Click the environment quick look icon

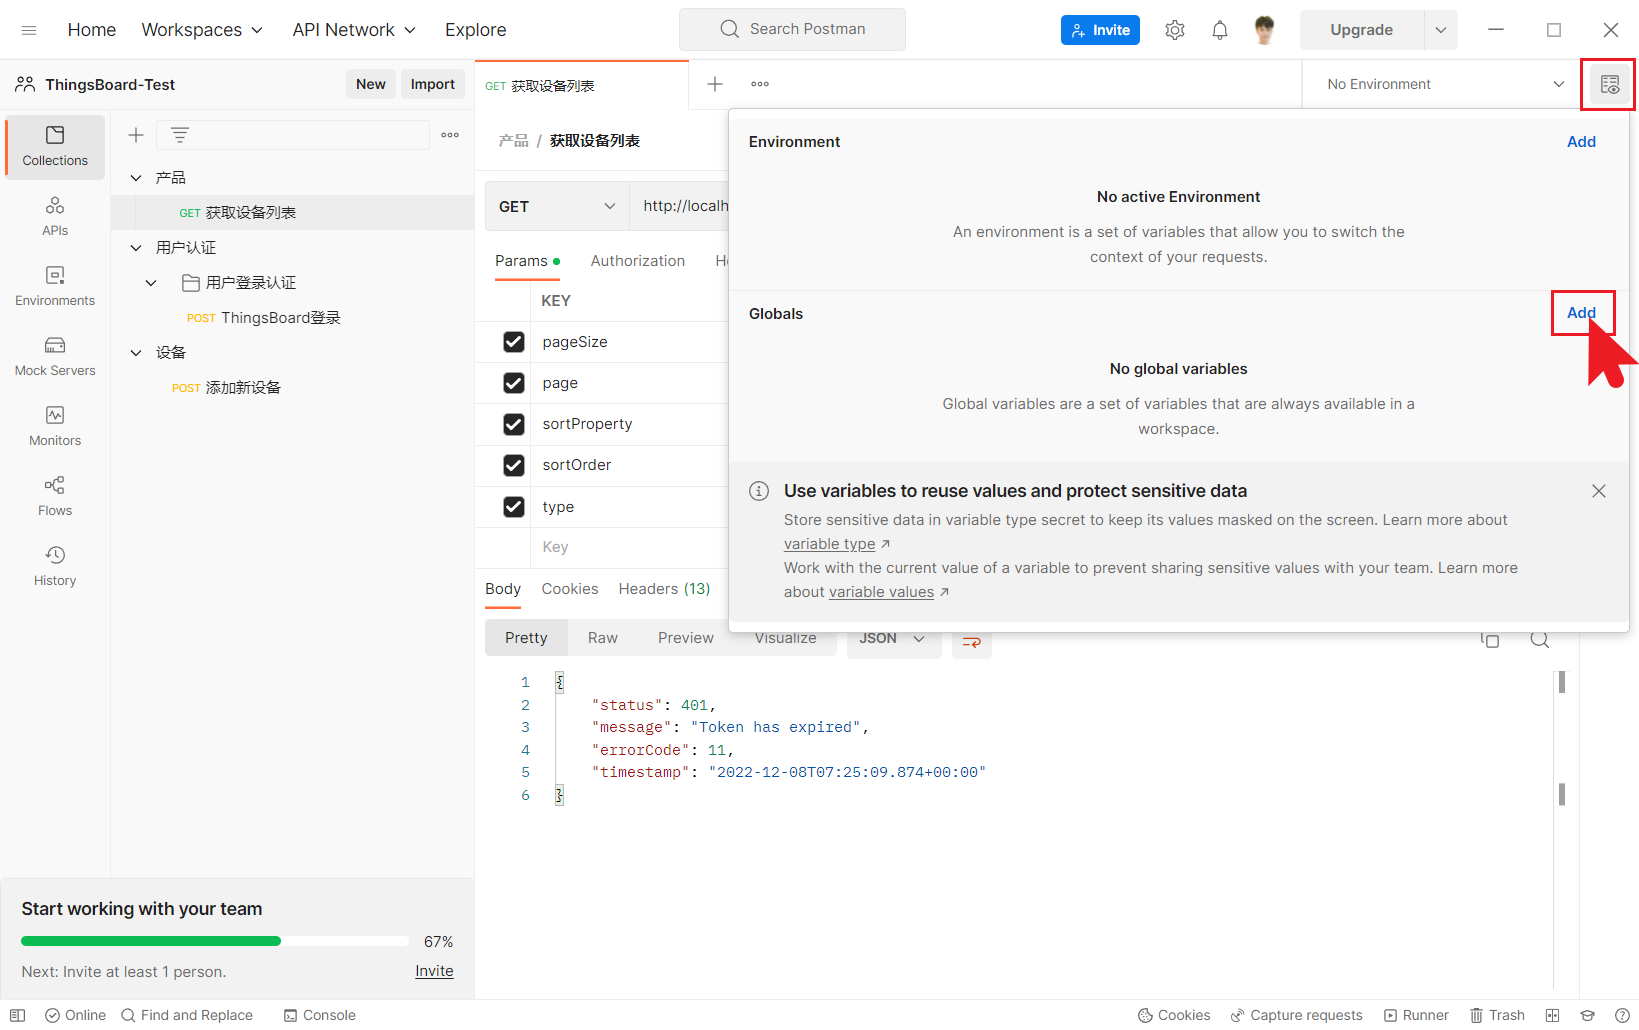[1609, 85]
